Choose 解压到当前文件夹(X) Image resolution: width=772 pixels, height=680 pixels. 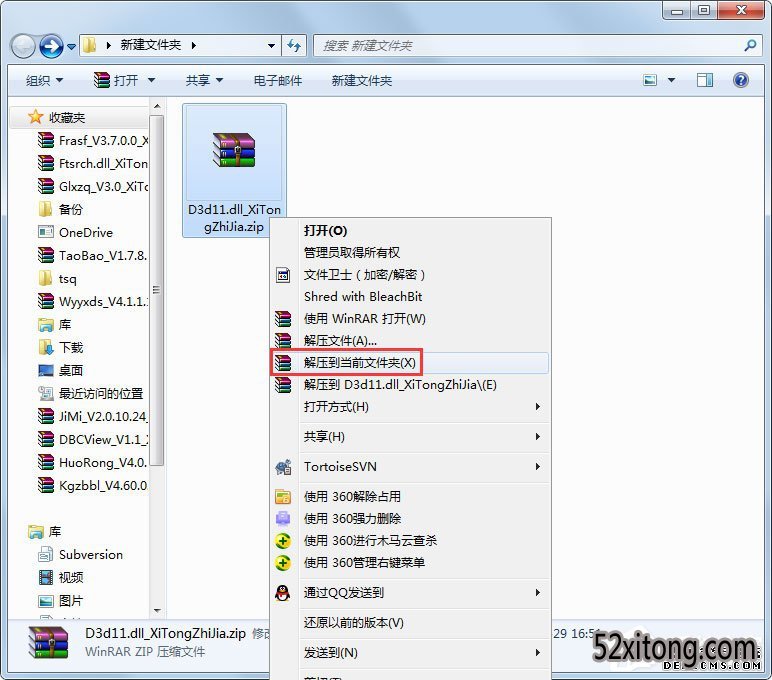410,363
